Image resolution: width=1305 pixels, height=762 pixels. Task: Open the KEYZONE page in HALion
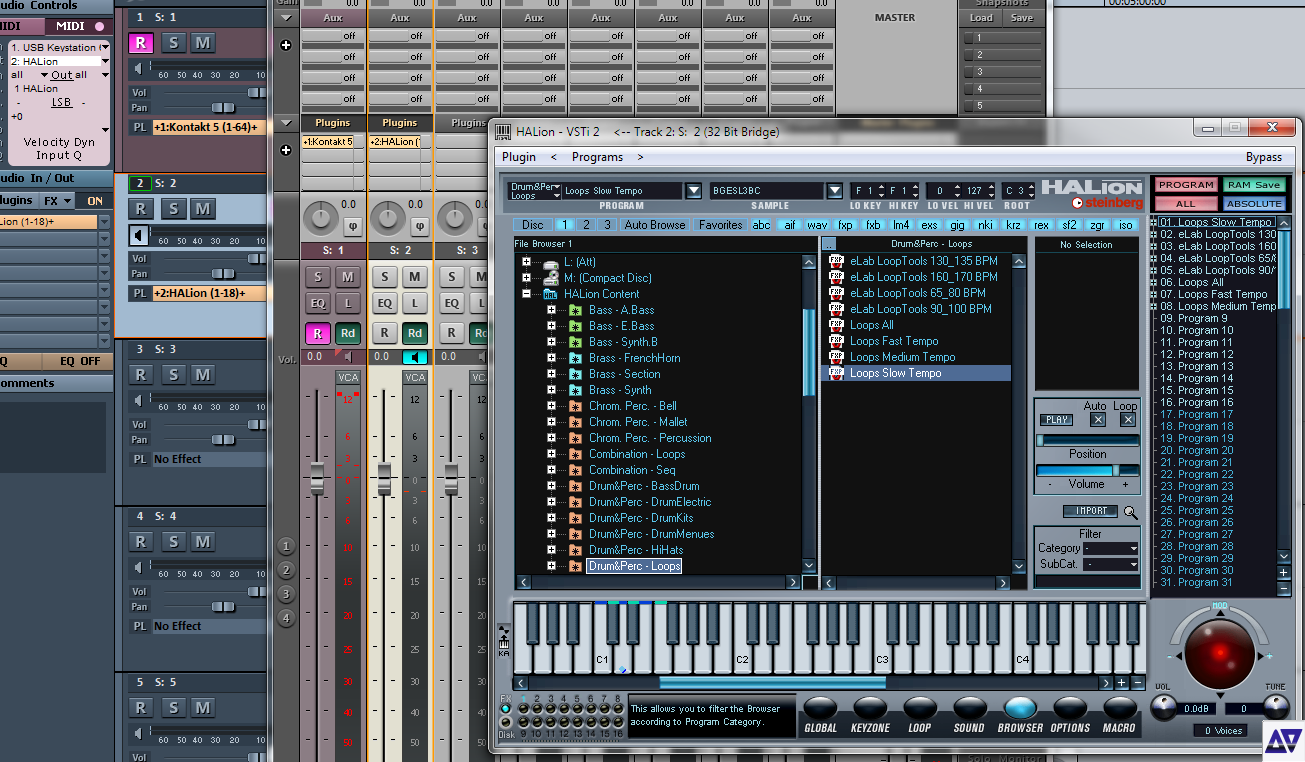[870, 709]
